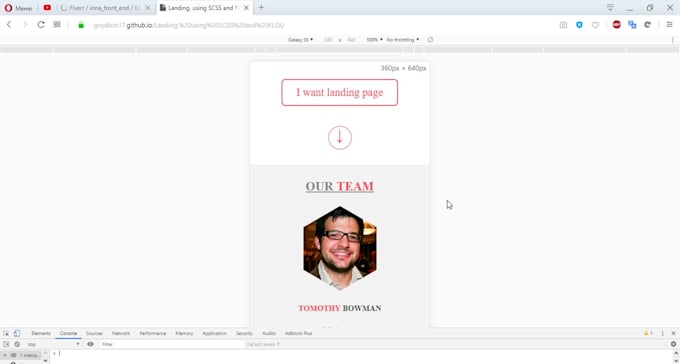Open the No throttling dropdown

coord(402,39)
